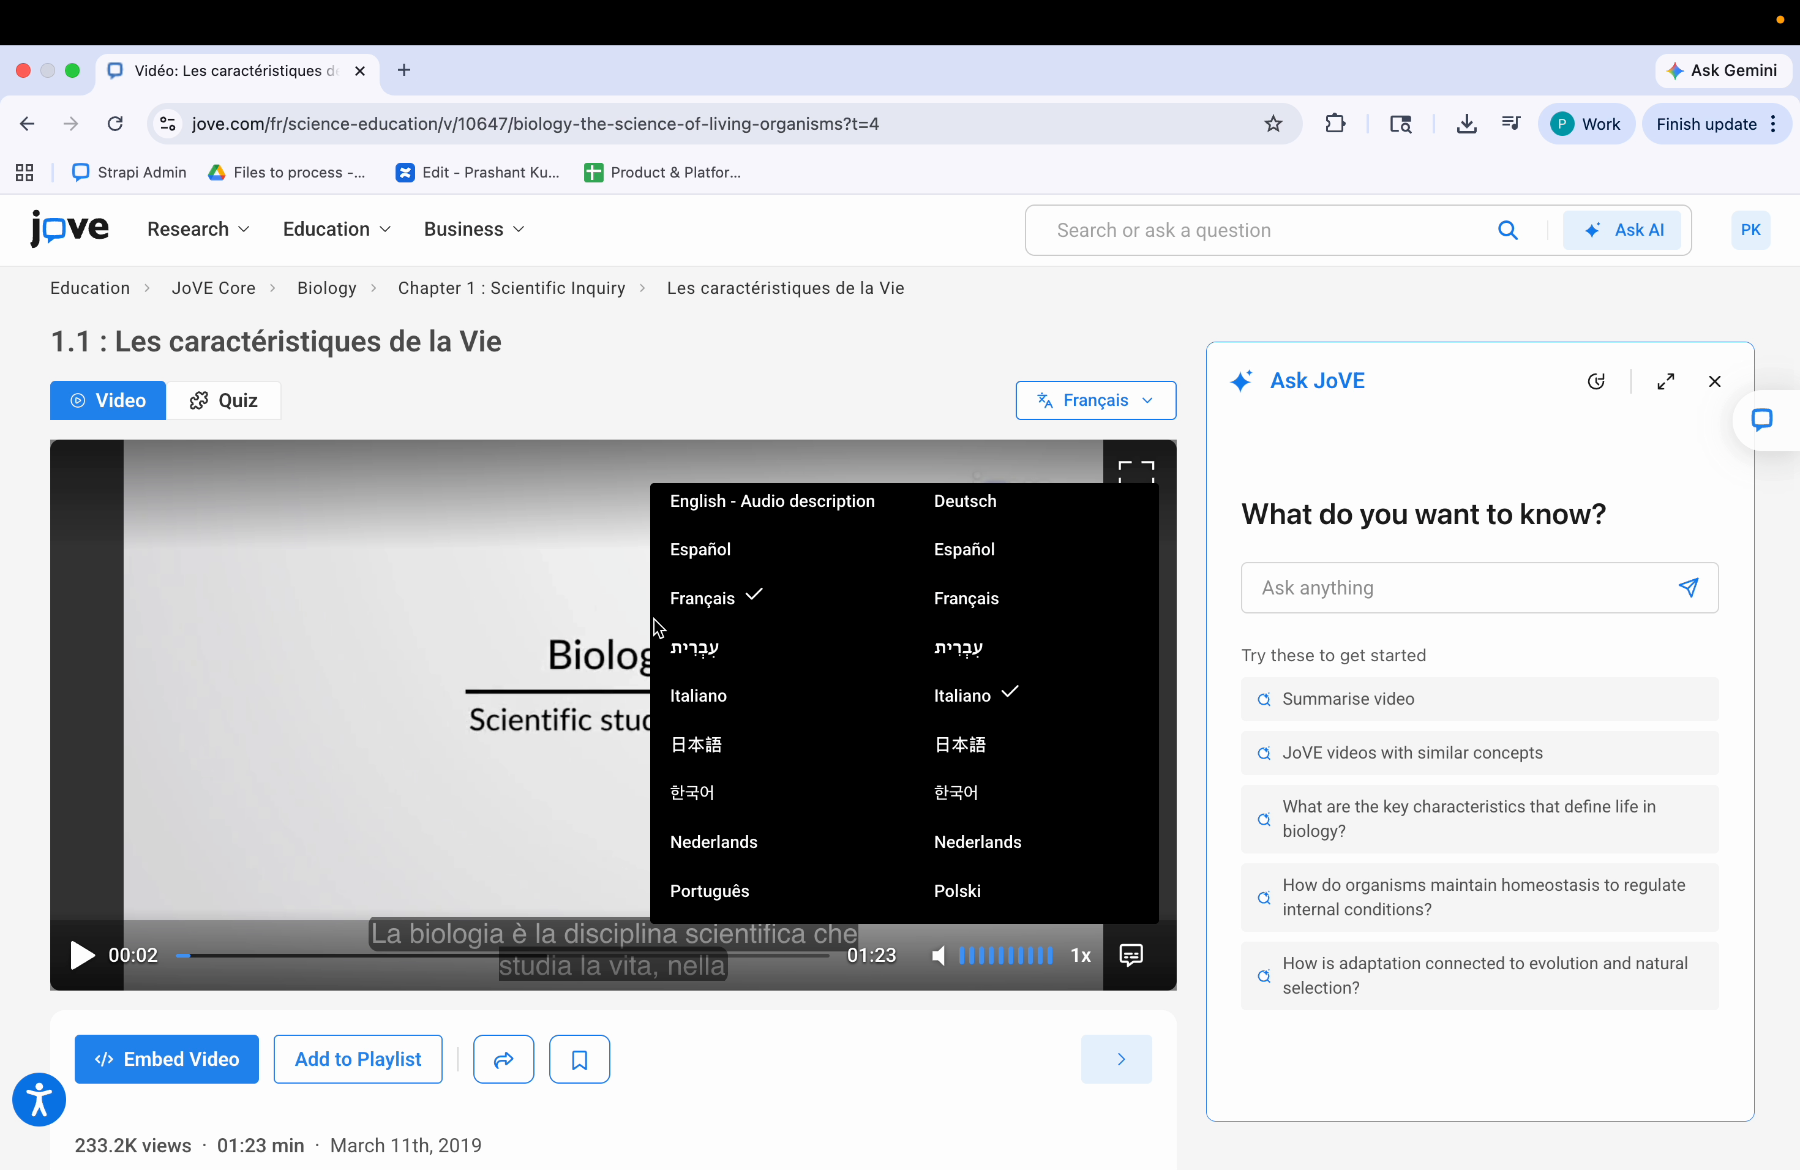This screenshot has height=1170, width=1800.
Task: Select JoVE videos with similar concepts
Action: point(1480,753)
